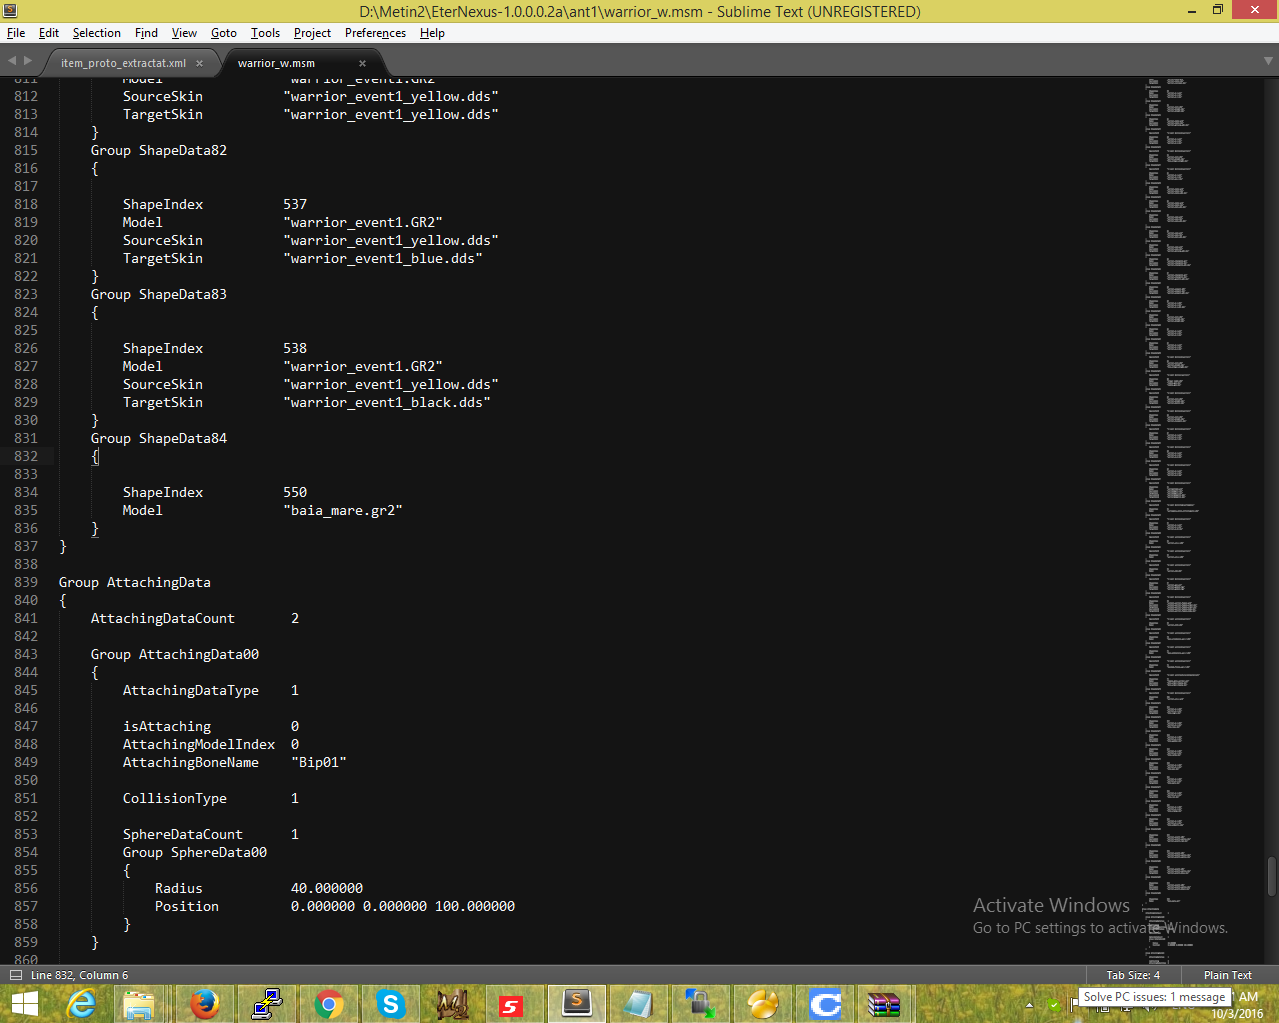This screenshot has width=1279, height=1023.
Task: Open the tab list dropdown arrow
Action: (1268, 62)
